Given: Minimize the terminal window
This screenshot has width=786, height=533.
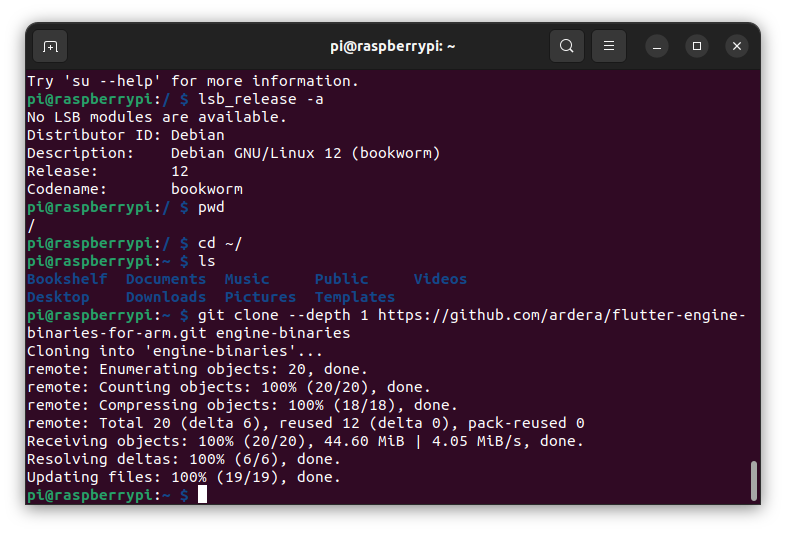Looking at the screenshot, I should coord(657,47).
